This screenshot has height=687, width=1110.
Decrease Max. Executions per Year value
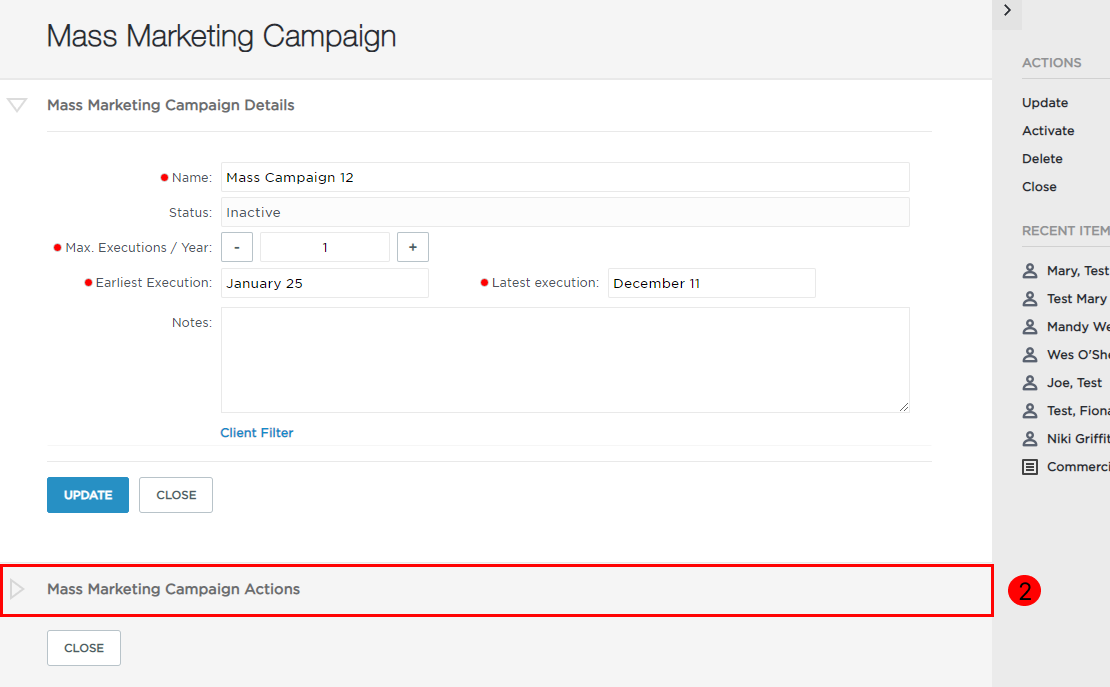[237, 247]
